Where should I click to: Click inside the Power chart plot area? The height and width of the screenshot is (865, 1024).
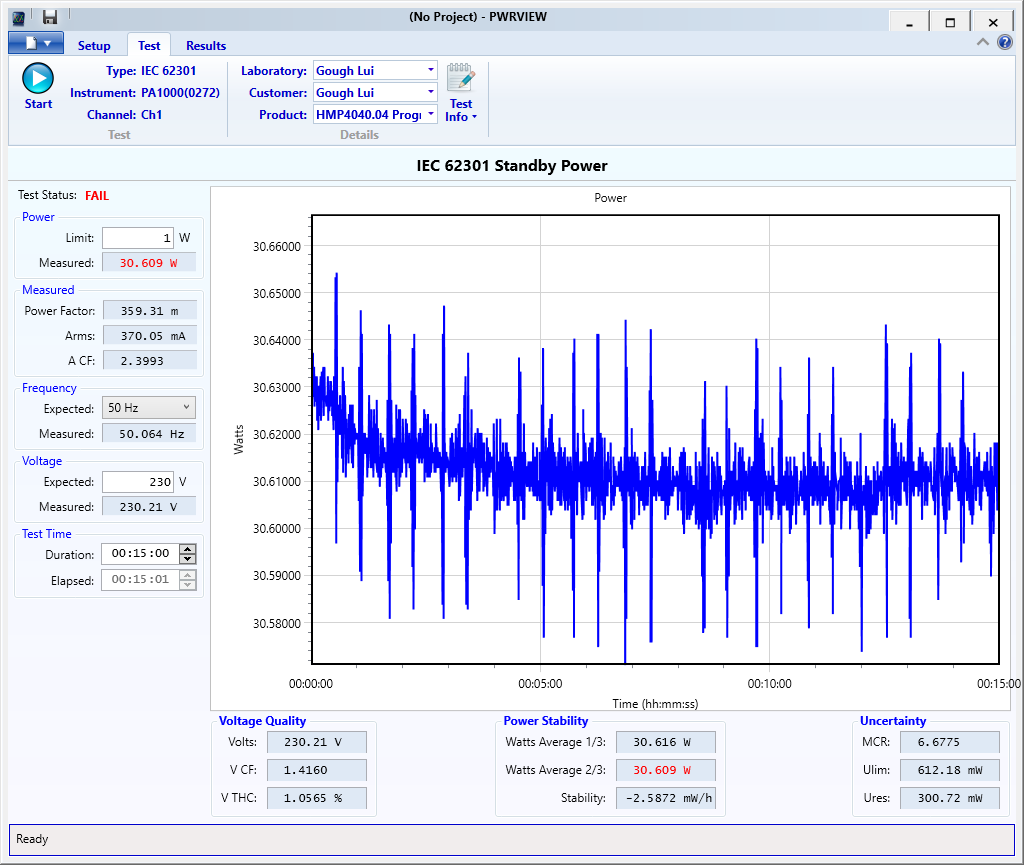coord(655,439)
